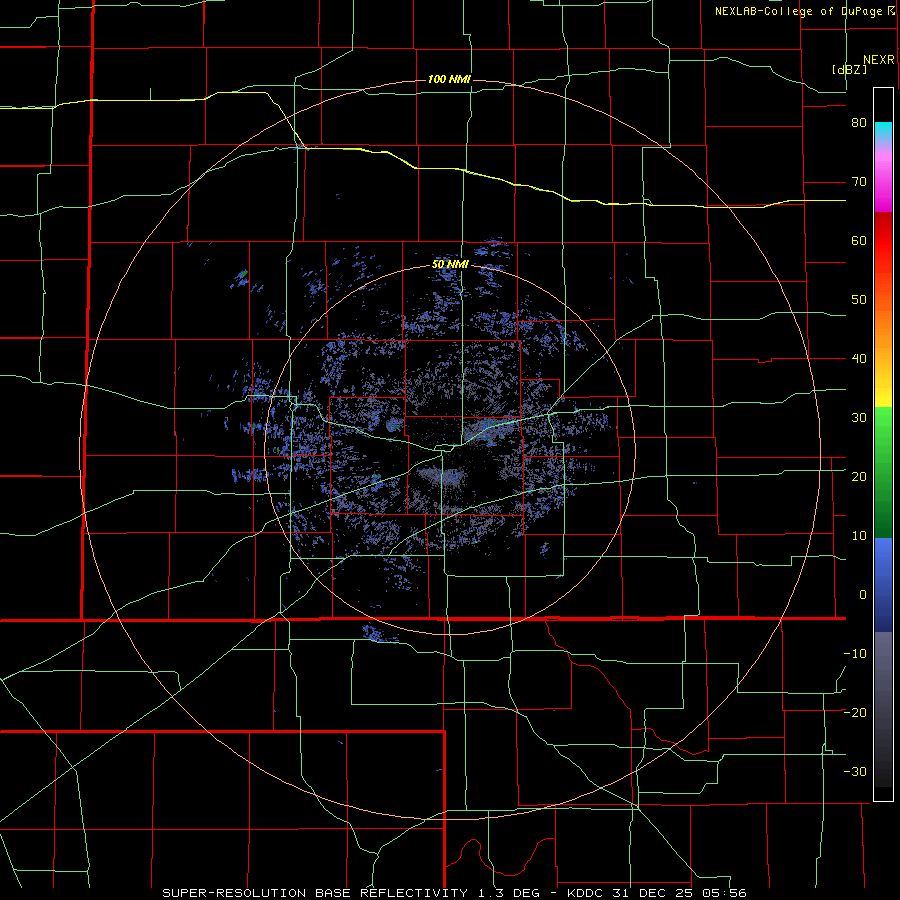This screenshot has height=900, width=900.
Task: Click the 20 dBZ scale value
Action: click(x=859, y=476)
